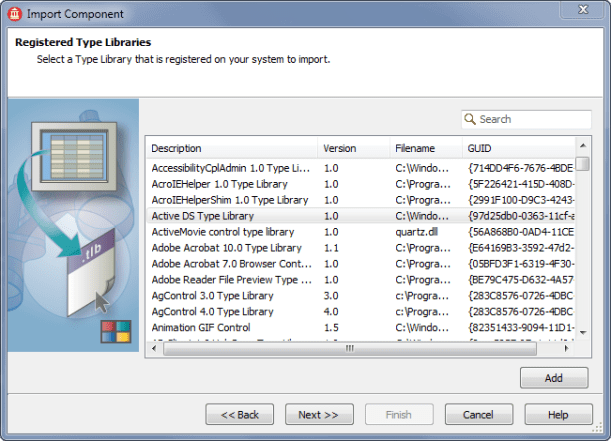Click the GUID column header
This screenshot has height=441, width=611.
tap(517, 148)
